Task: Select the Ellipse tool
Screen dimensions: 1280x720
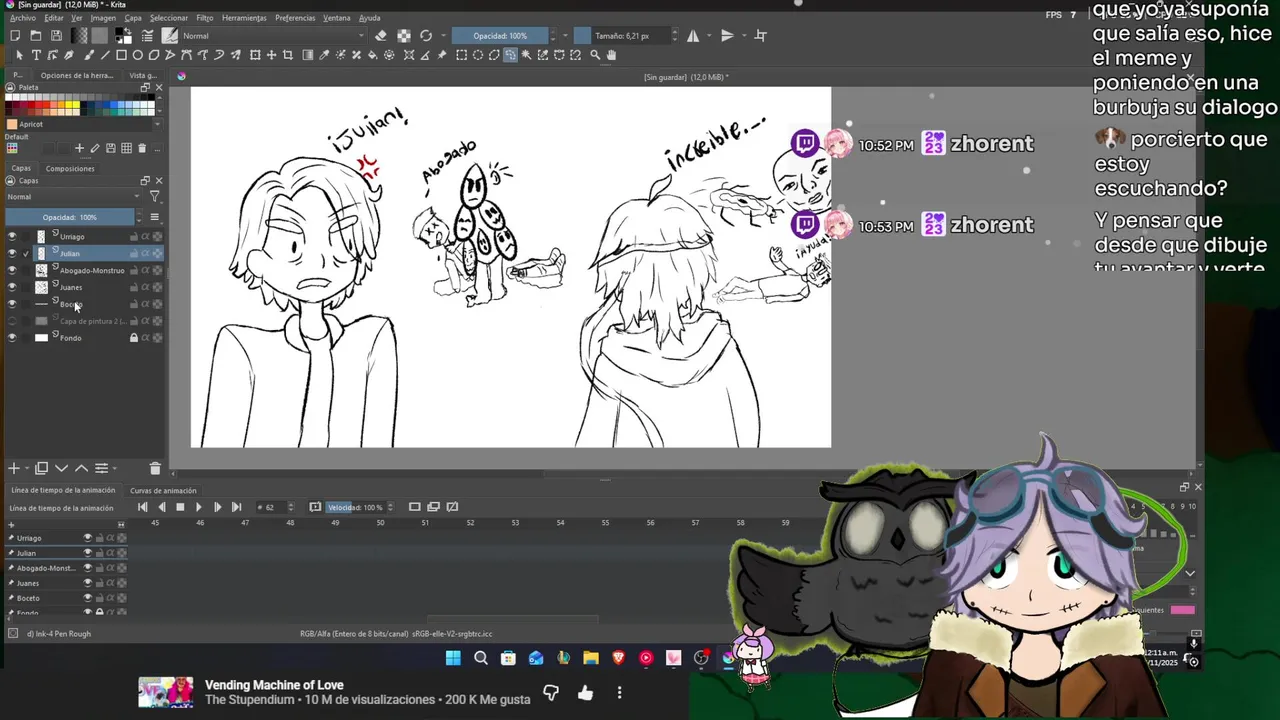Action: pyautogui.click(x=138, y=55)
